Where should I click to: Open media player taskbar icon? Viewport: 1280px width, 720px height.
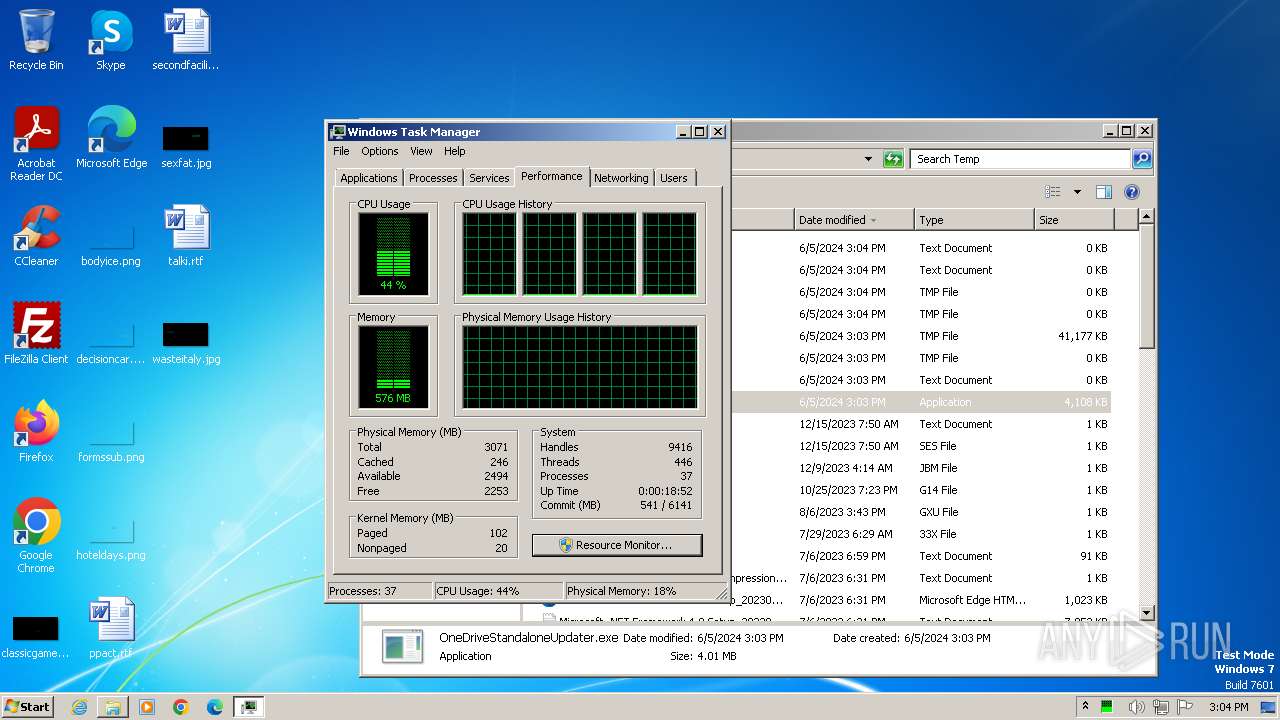tap(147, 707)
